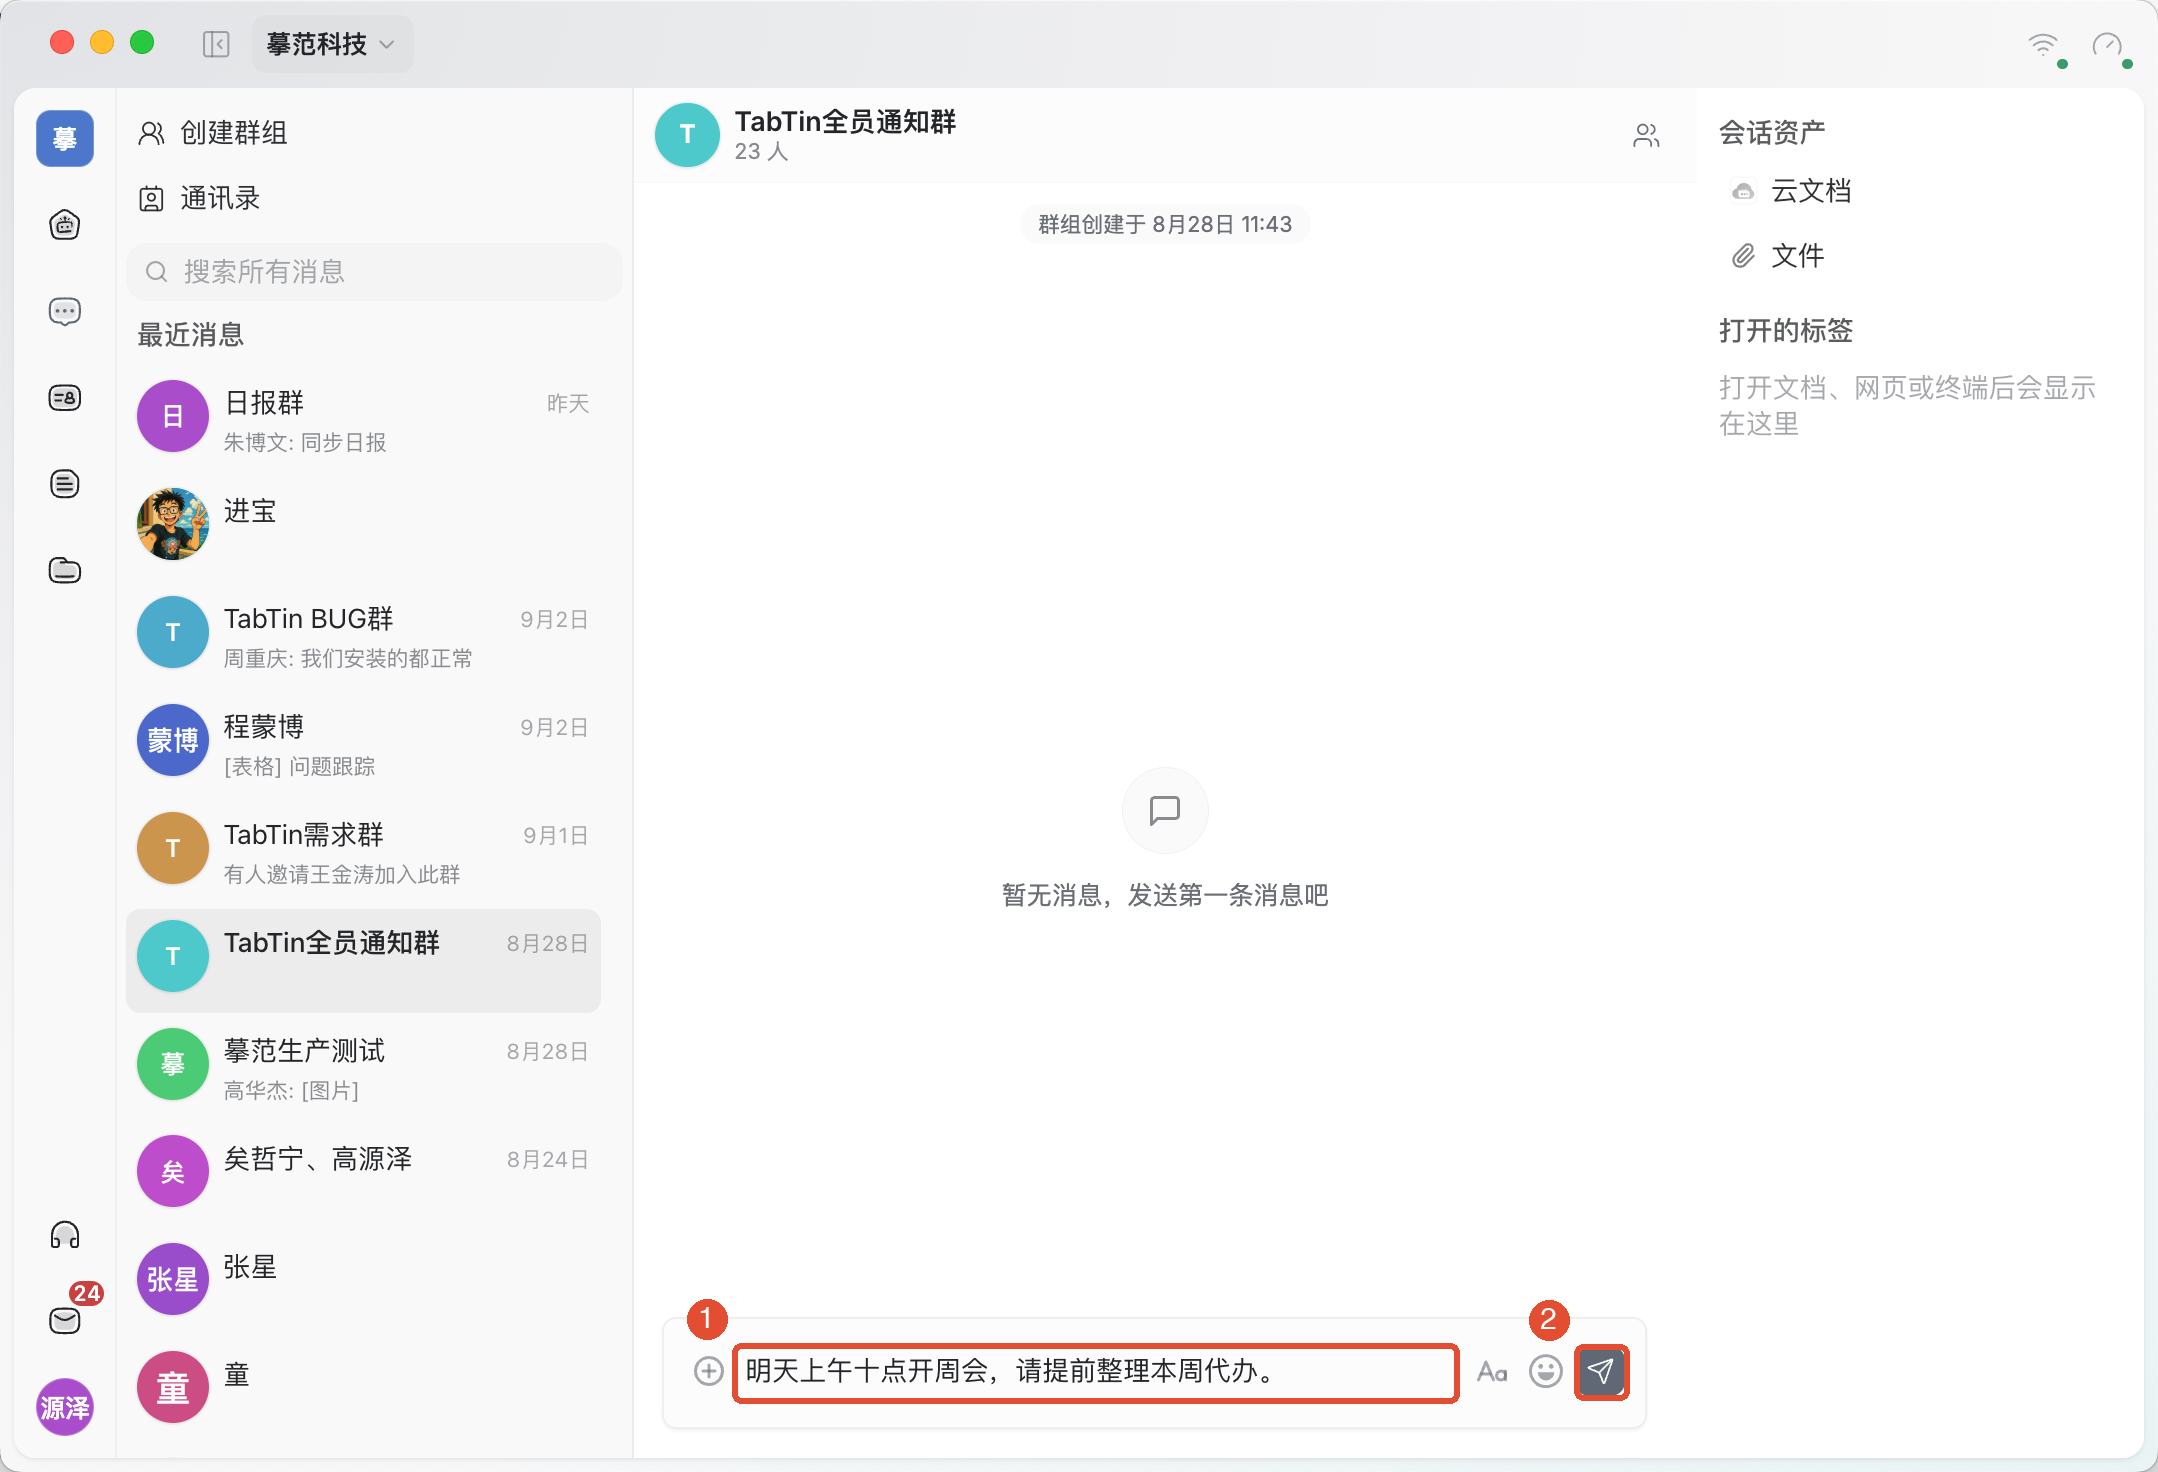Click the 23 人 member count

(762, 151)
